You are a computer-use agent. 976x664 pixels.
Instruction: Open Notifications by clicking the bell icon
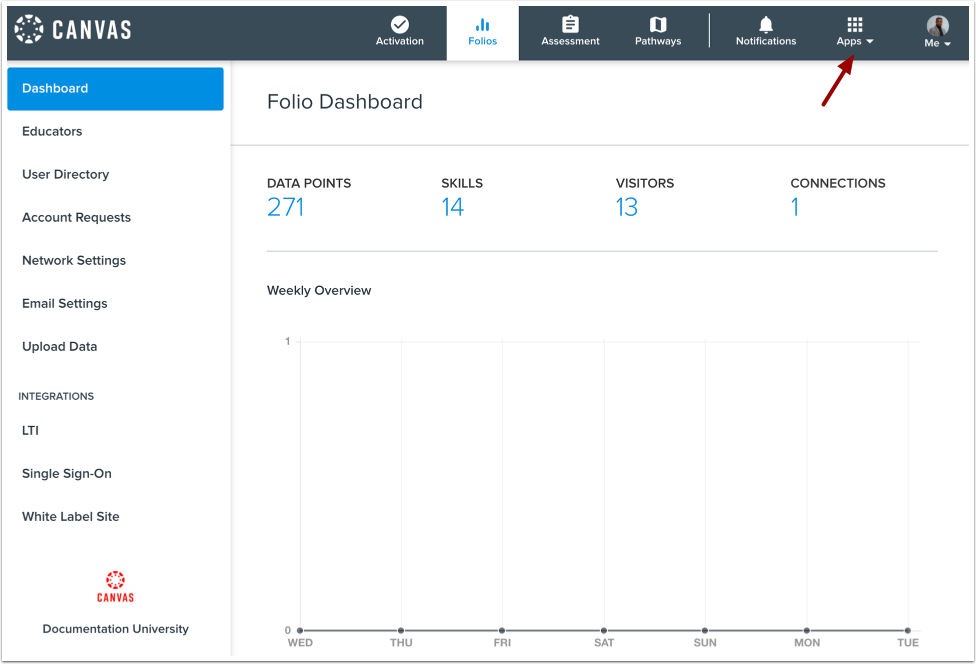point(765,25)
